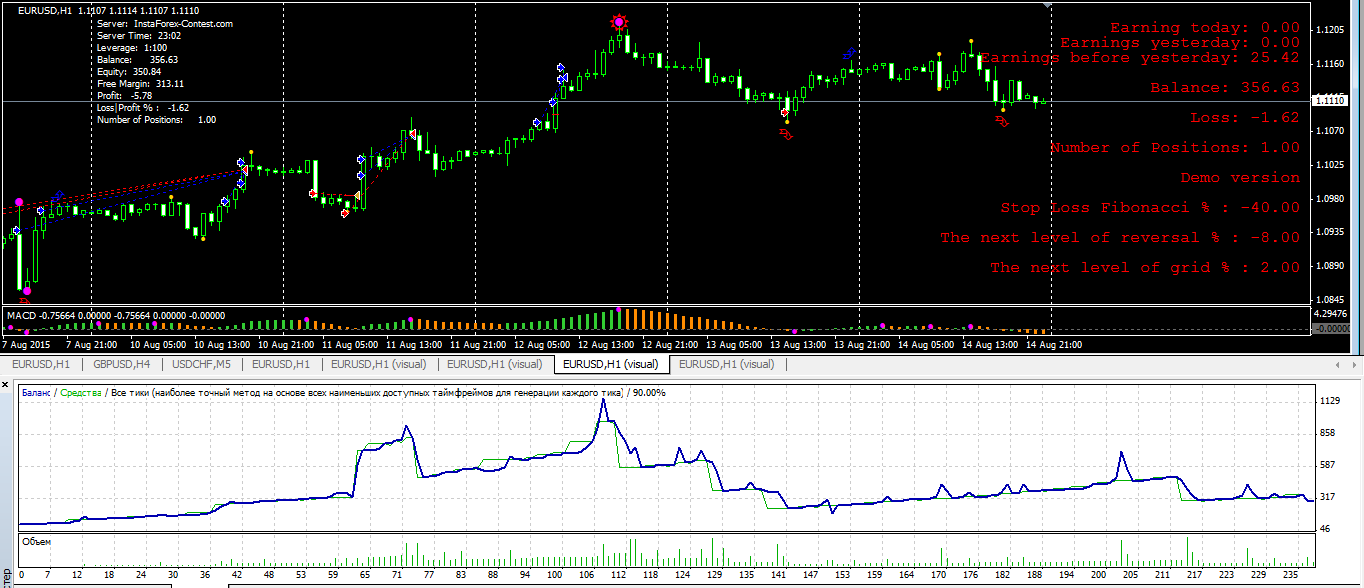Click the current price tag 1.1110 on the price scale

[1330, 101]
